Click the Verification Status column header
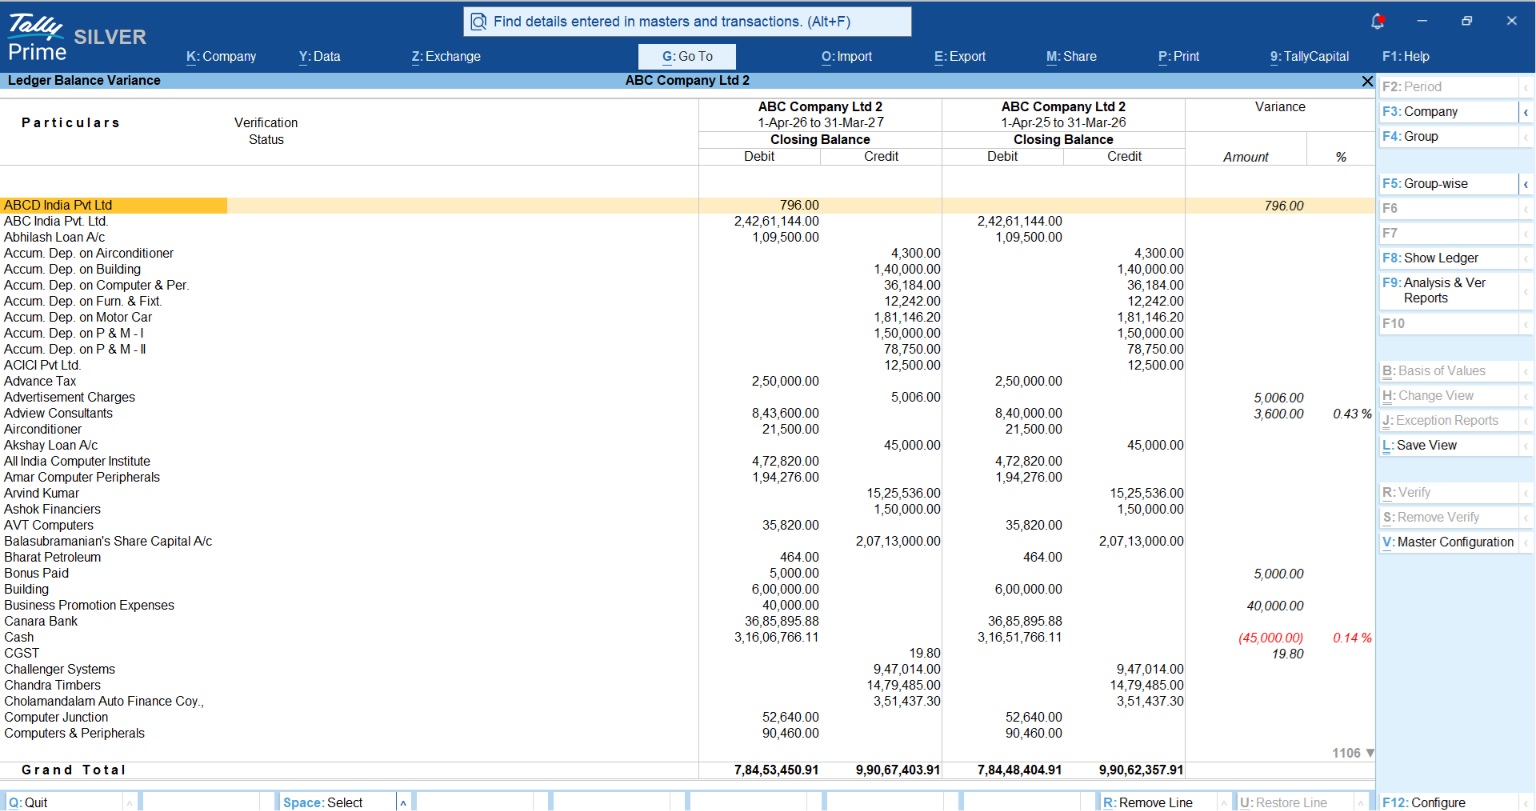Image resolution: width=1536 pixels, height=811 pixels. click(x=266, y=131)
